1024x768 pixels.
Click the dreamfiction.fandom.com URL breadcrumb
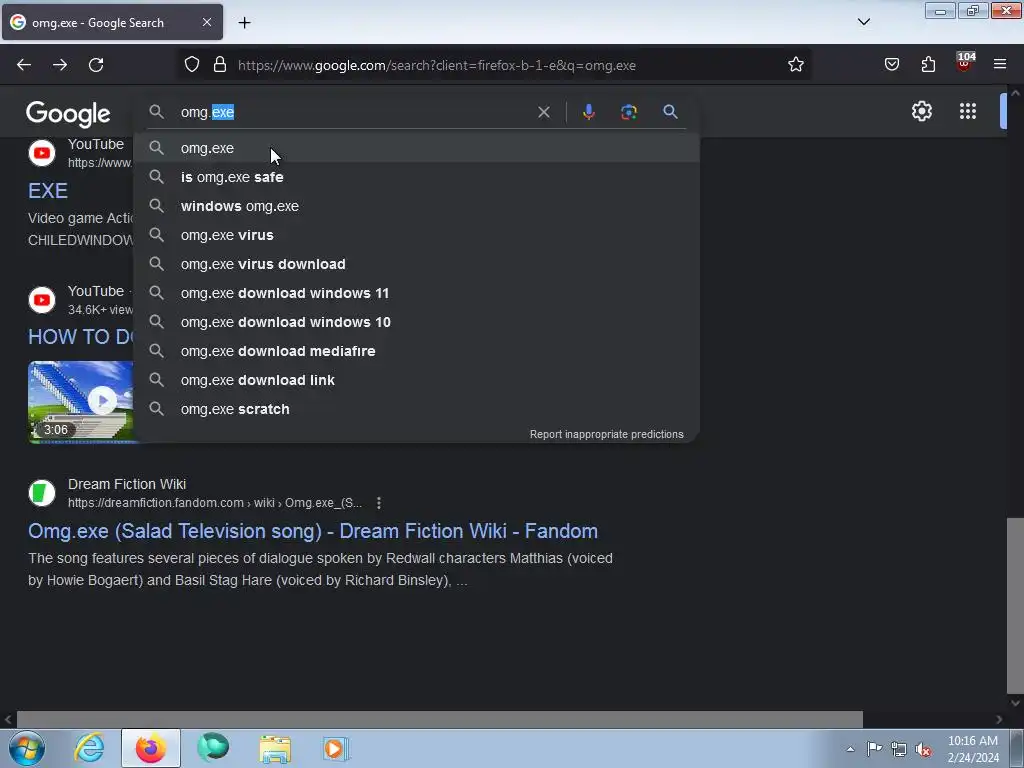point(215,503)
